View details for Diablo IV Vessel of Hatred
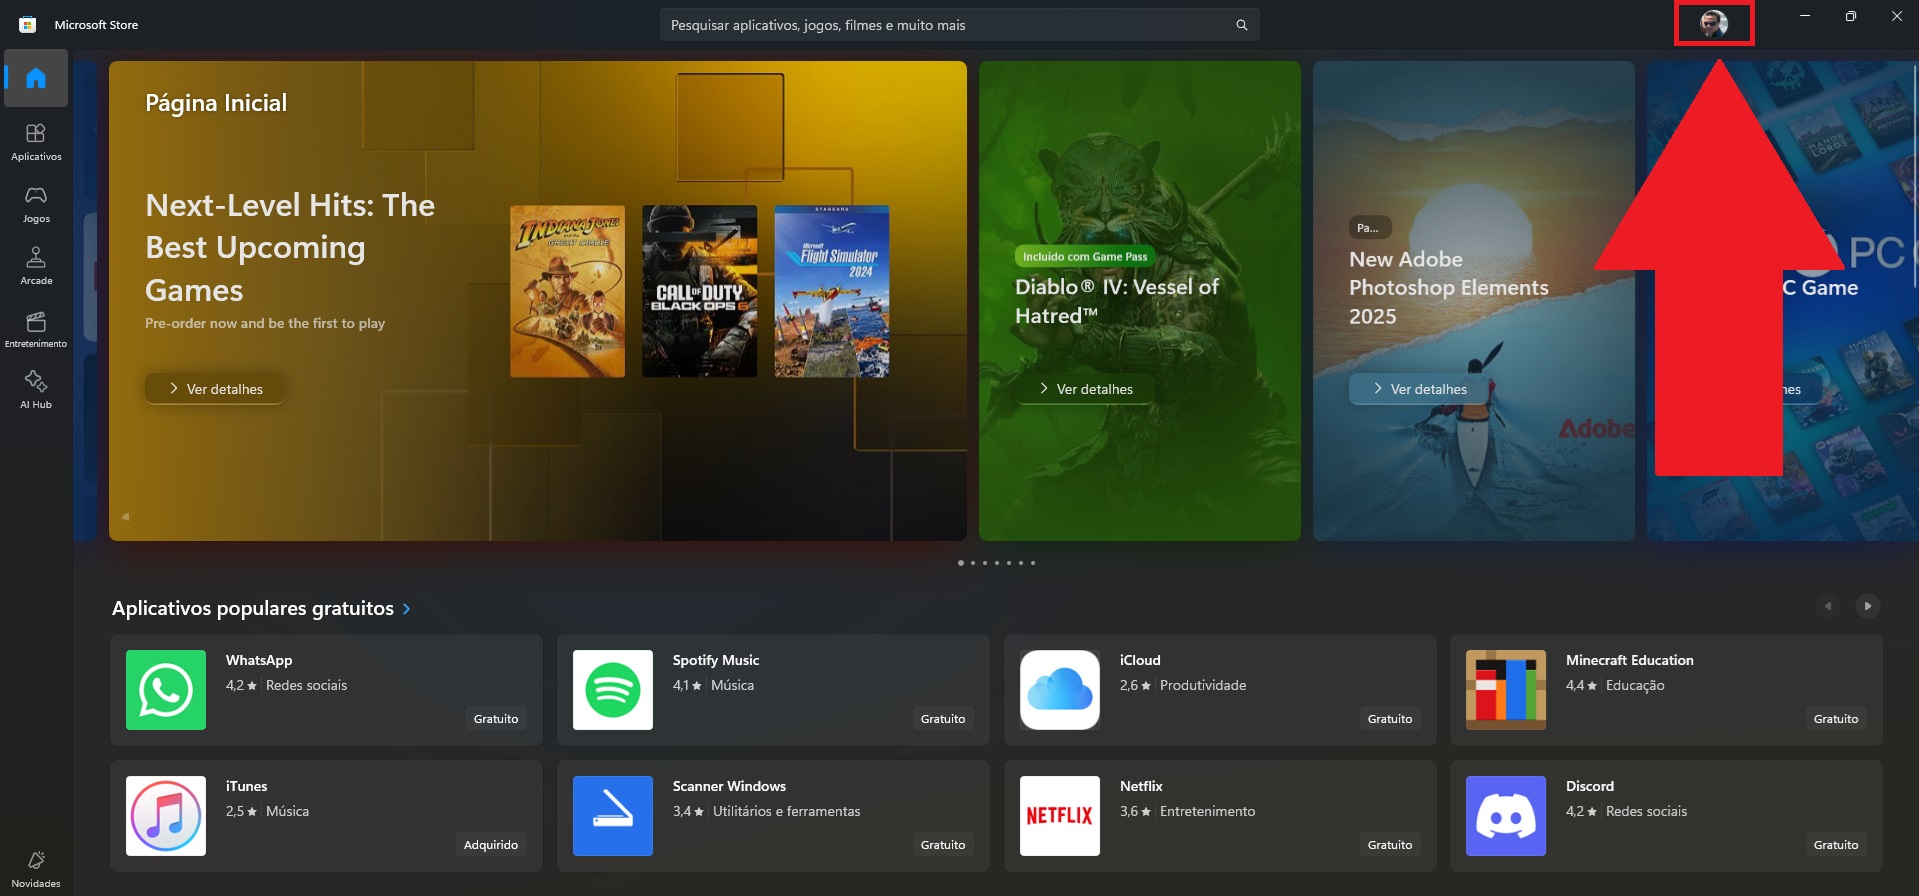The height and width of the screenshot is (896, 1919). coord(1085,389)
